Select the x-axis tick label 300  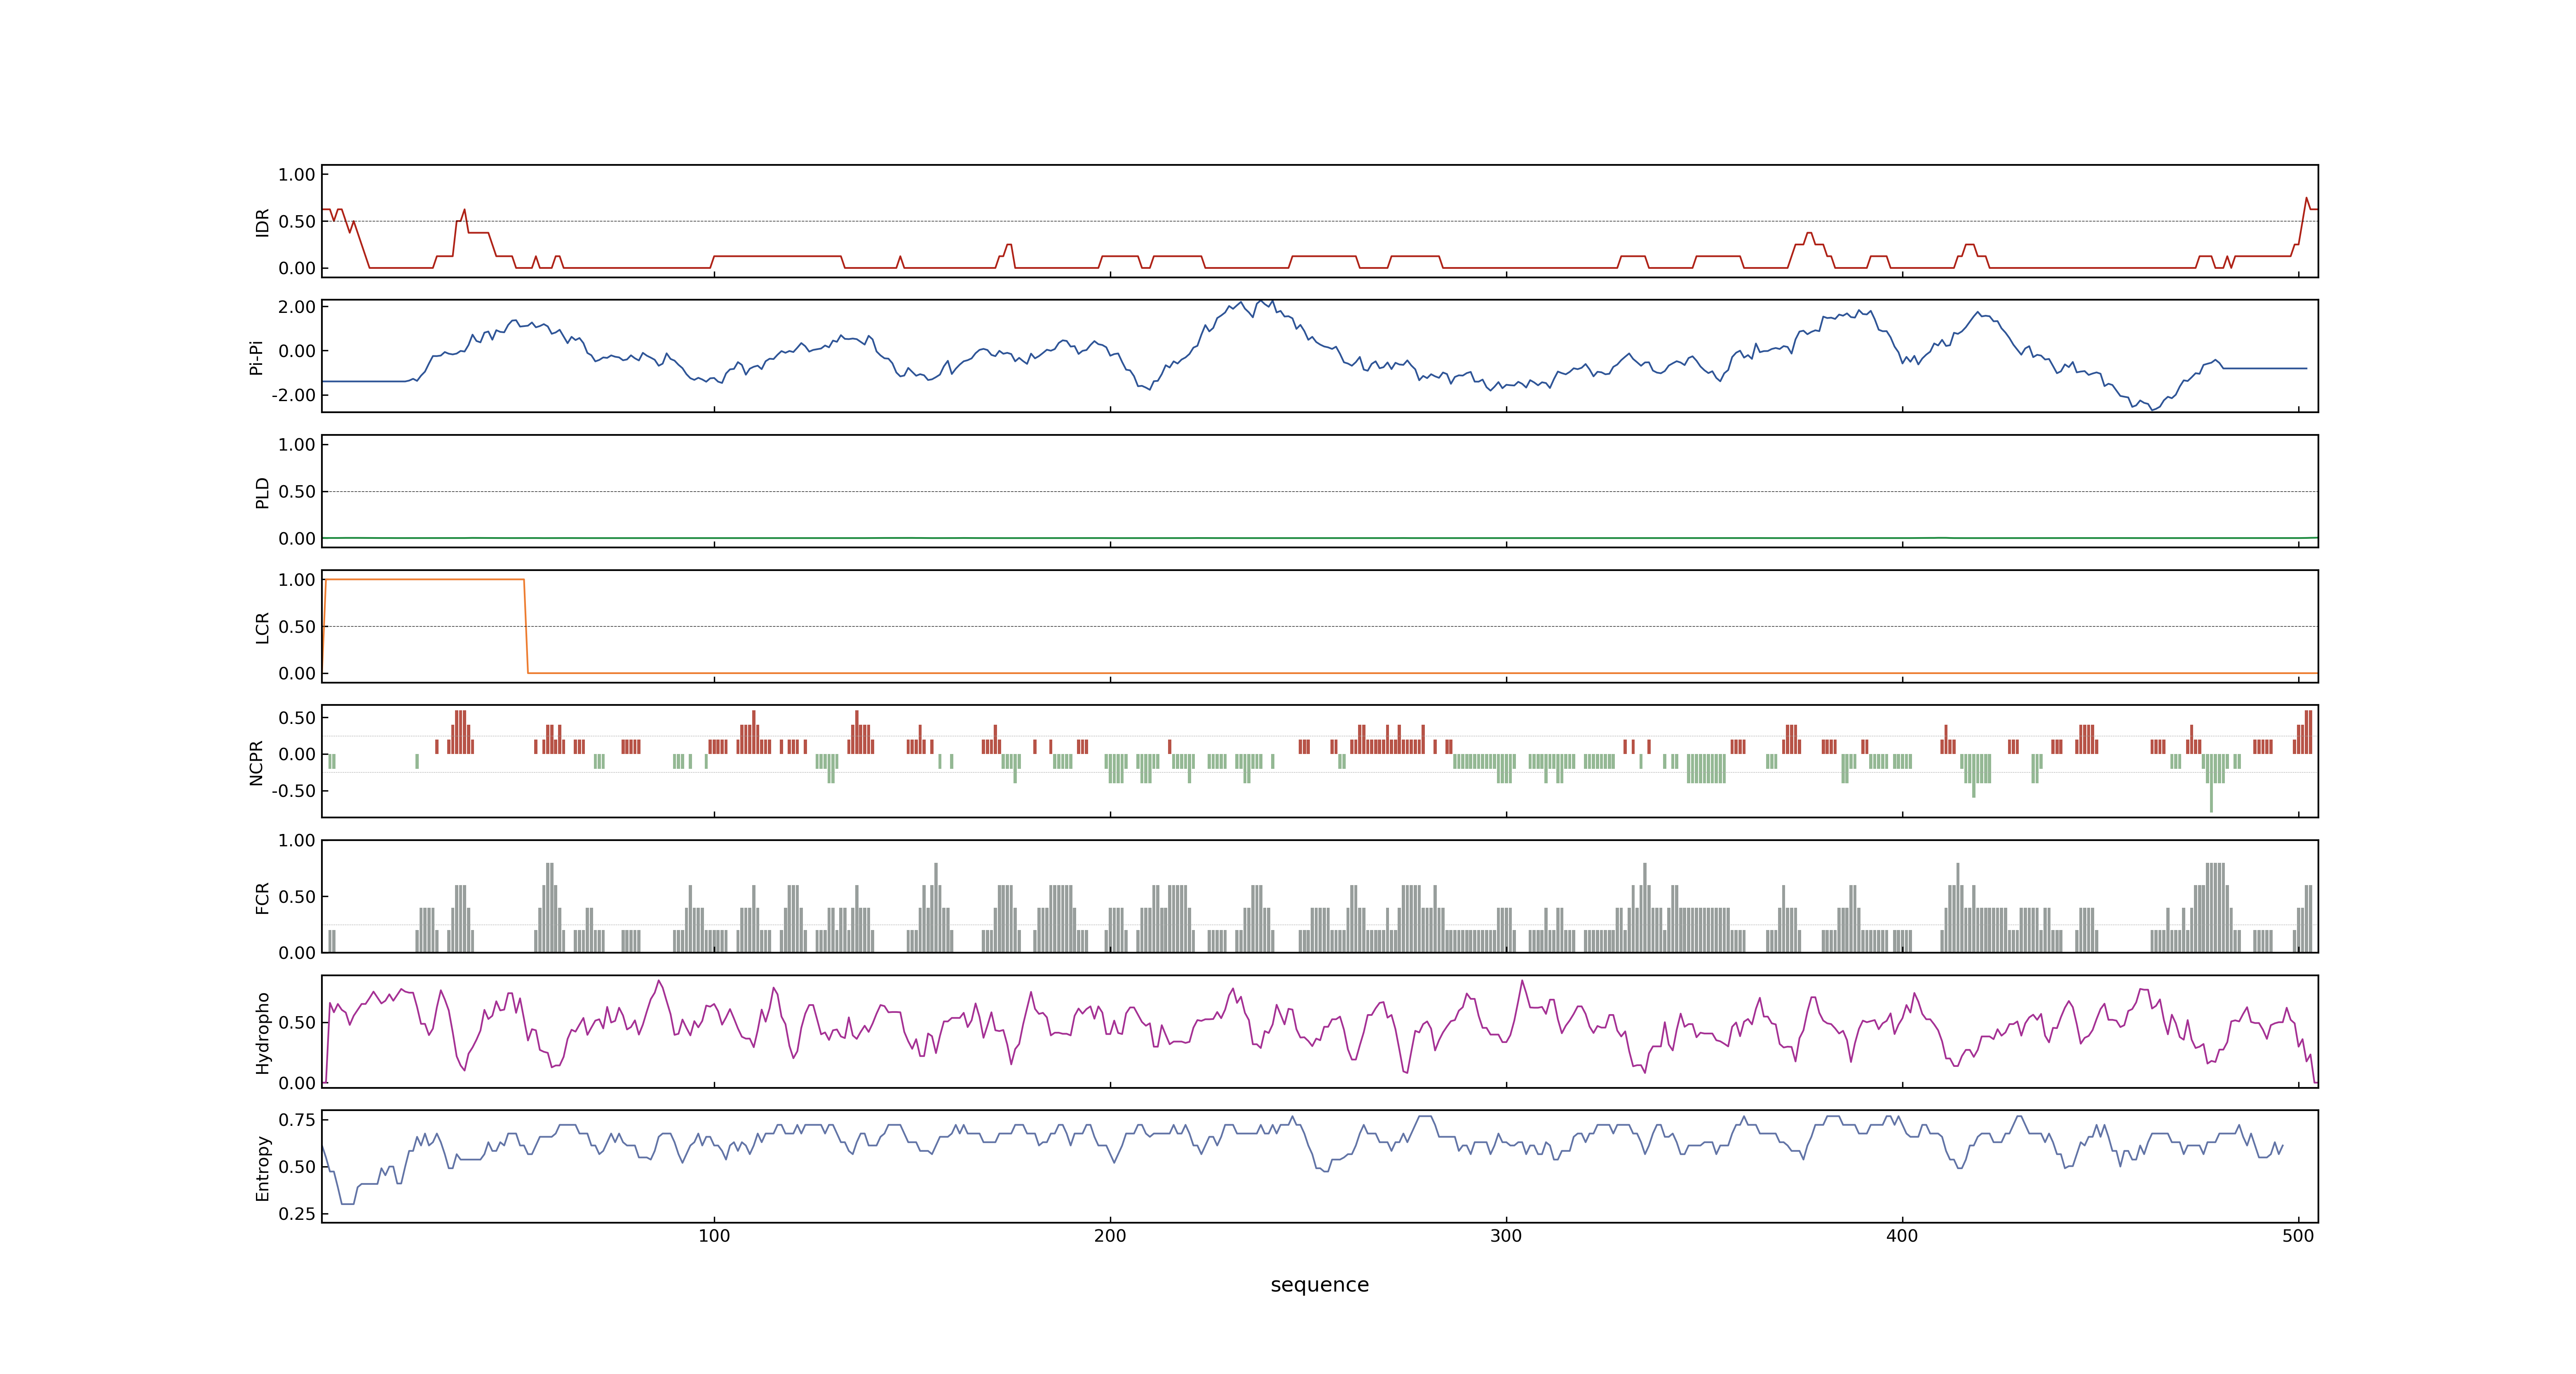click(x=1506, y=1236)
